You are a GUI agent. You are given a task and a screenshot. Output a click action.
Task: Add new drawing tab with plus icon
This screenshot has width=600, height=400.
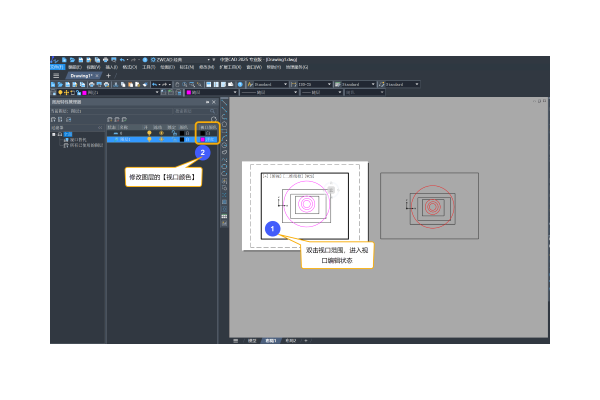(108, 75)
